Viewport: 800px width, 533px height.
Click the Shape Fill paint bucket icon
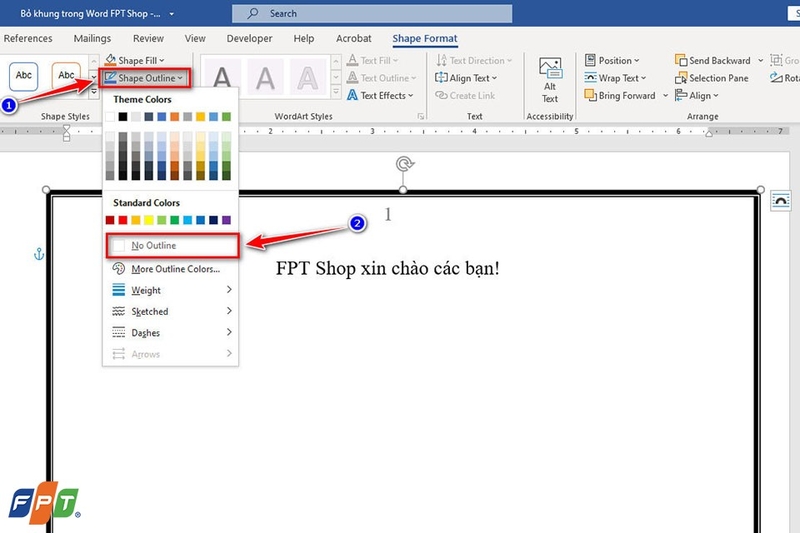(110, 60)
